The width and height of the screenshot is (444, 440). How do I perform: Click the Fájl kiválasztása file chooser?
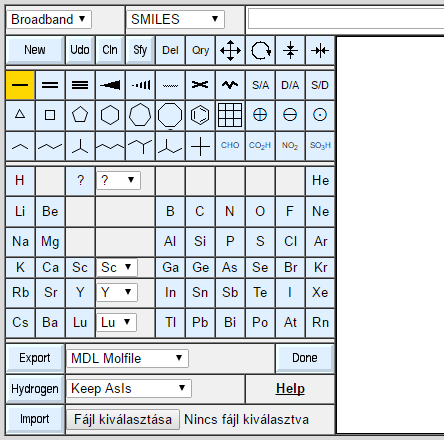tap(123, 419)
